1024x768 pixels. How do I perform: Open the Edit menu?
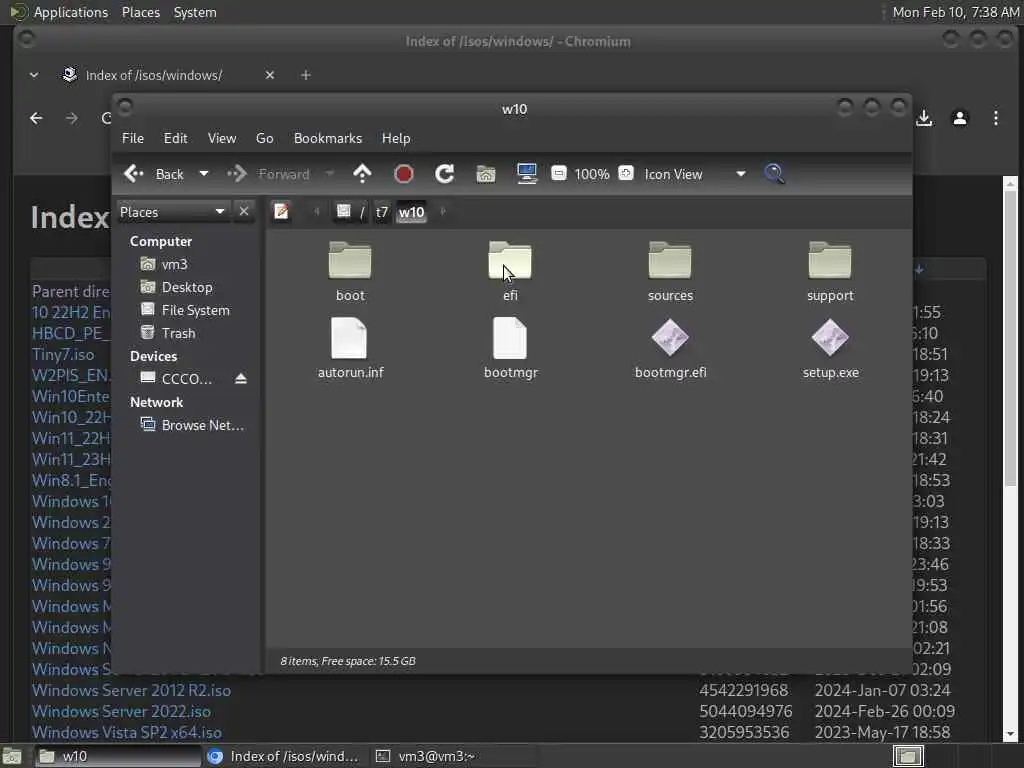pyautogui.click(x=175, y=138)
